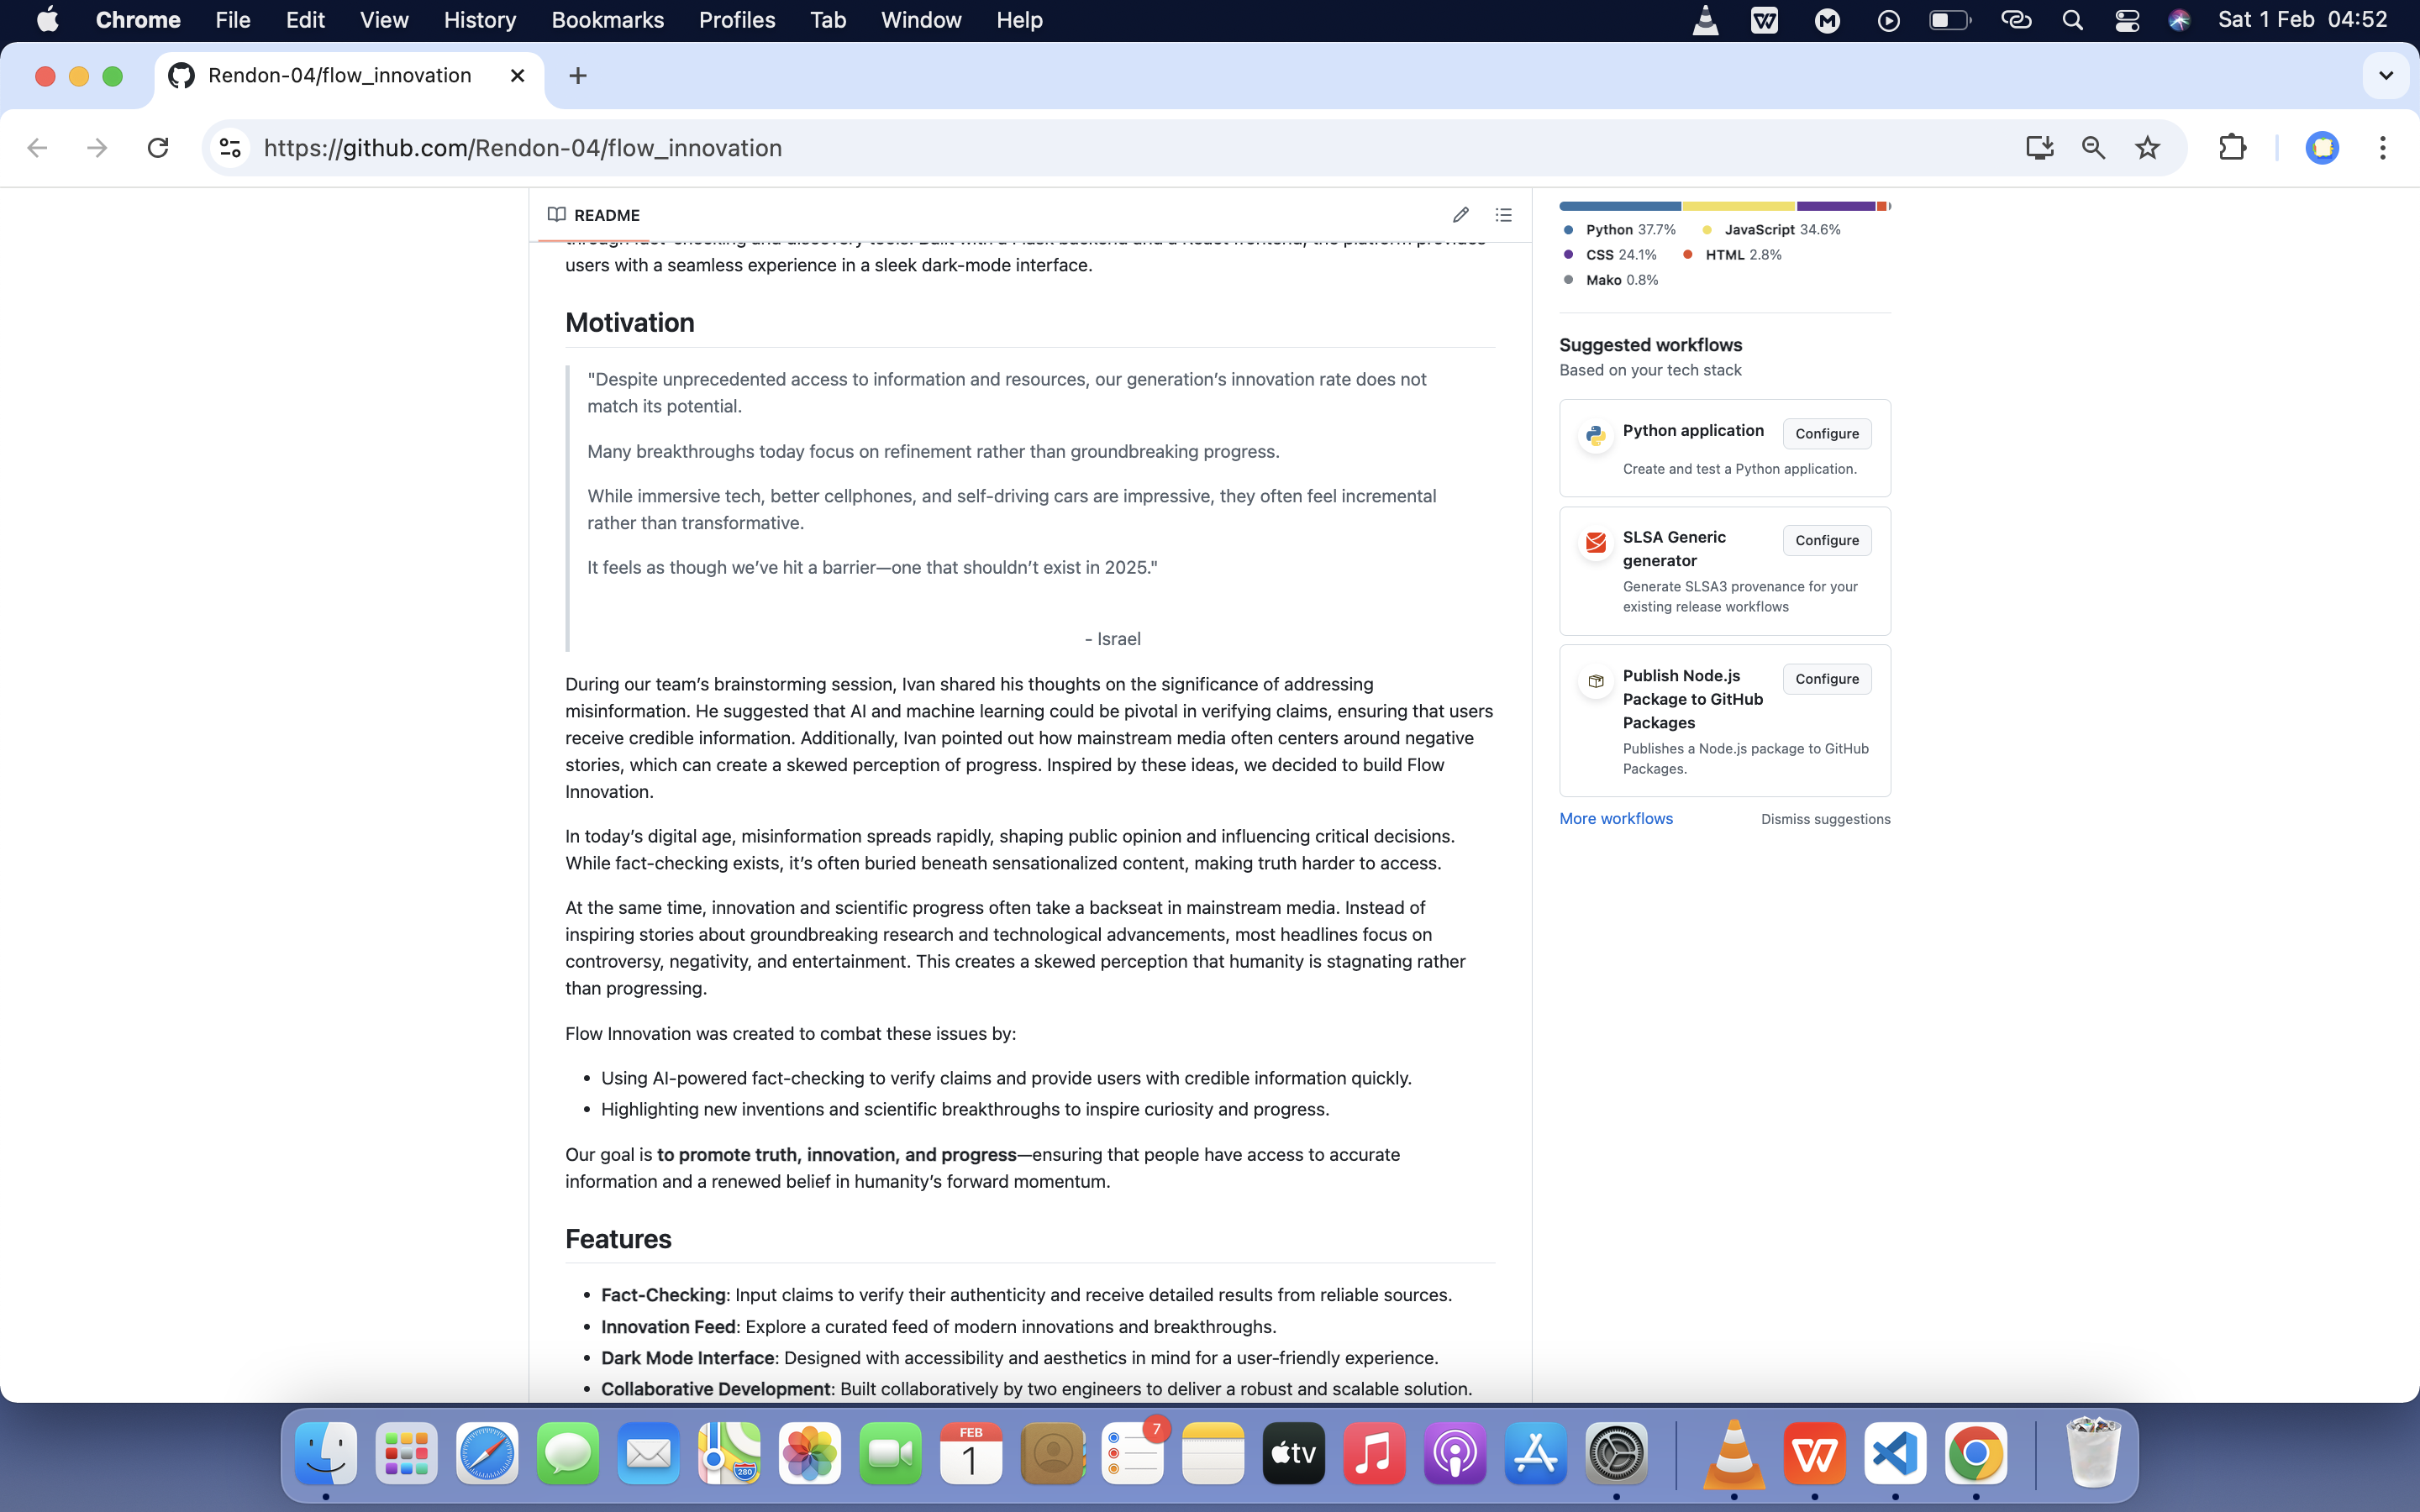View site information icon beside URL

click(230, 148)
